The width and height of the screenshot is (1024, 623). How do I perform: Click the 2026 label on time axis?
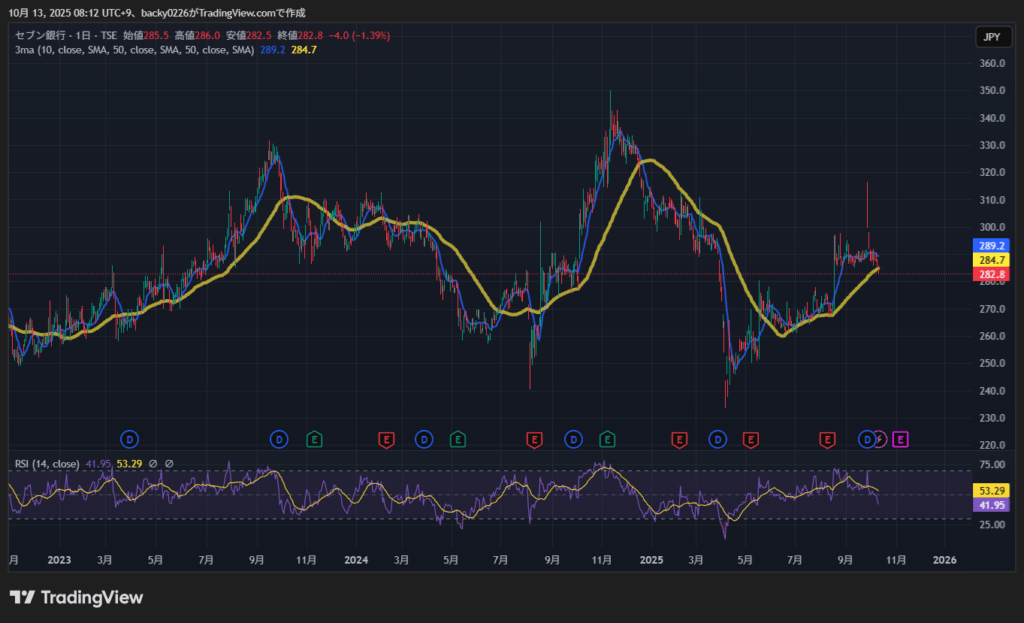coord(944,560)
